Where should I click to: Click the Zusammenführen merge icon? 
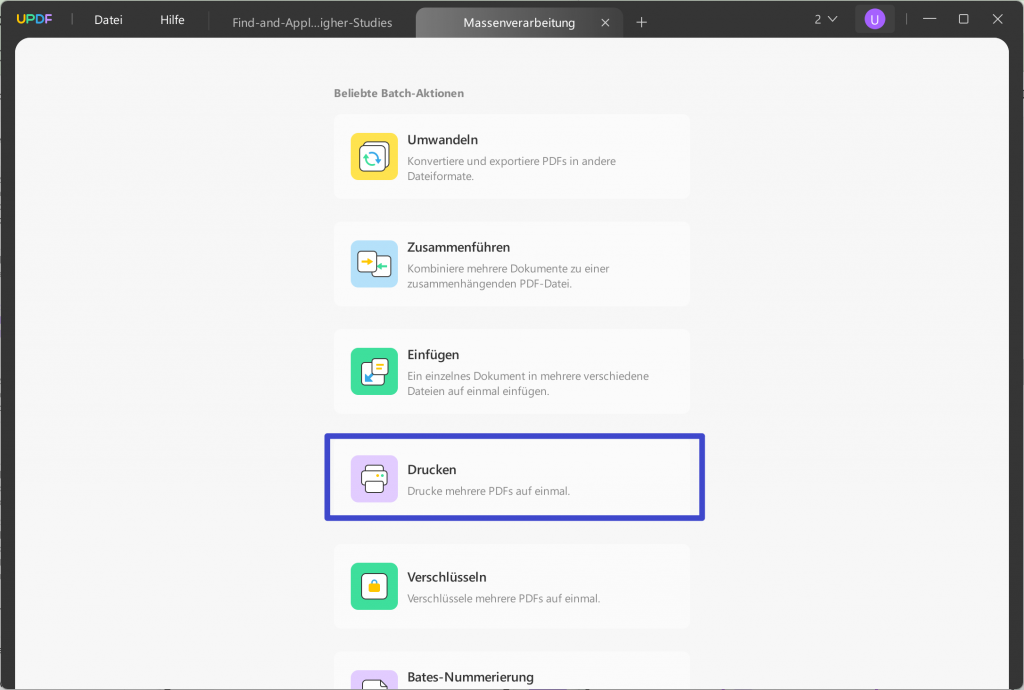374,264
